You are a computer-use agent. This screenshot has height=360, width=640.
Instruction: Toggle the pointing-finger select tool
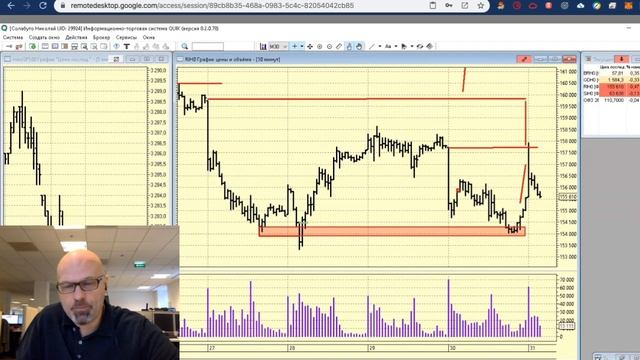coord(349,46)
